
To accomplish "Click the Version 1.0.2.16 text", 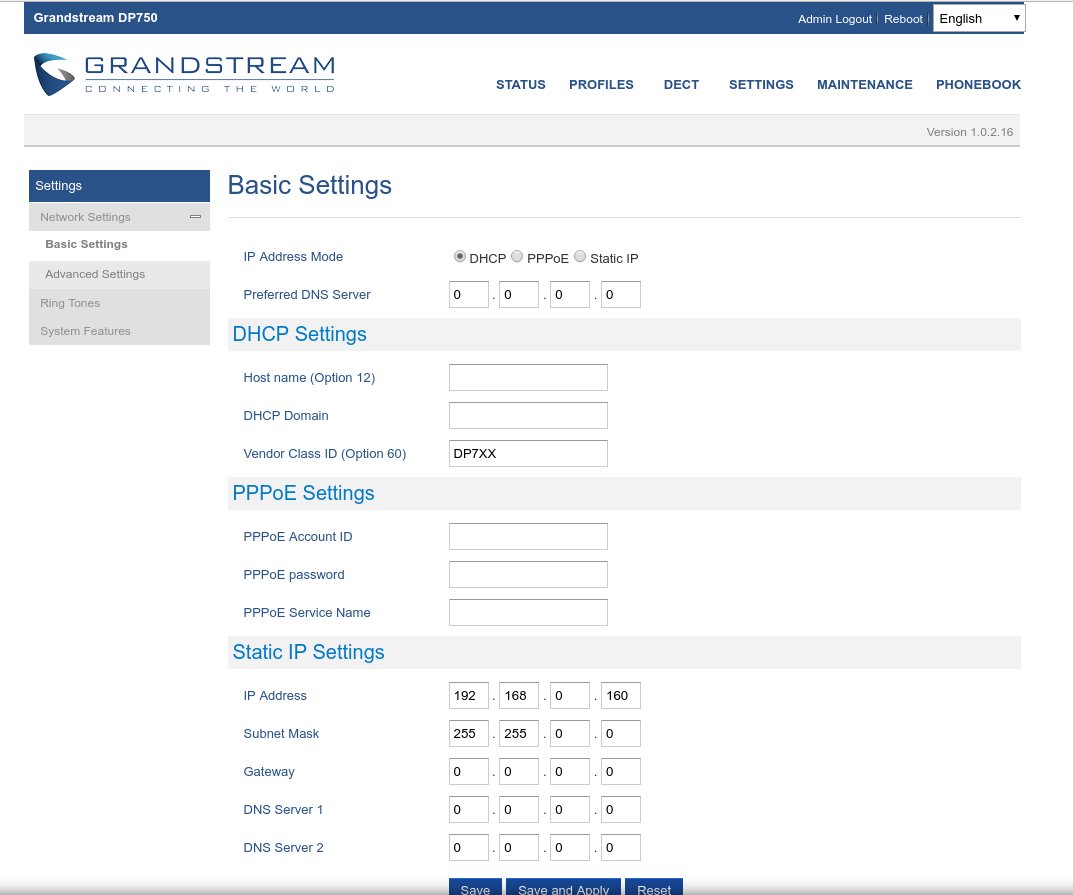I will [x=970, y=132].
